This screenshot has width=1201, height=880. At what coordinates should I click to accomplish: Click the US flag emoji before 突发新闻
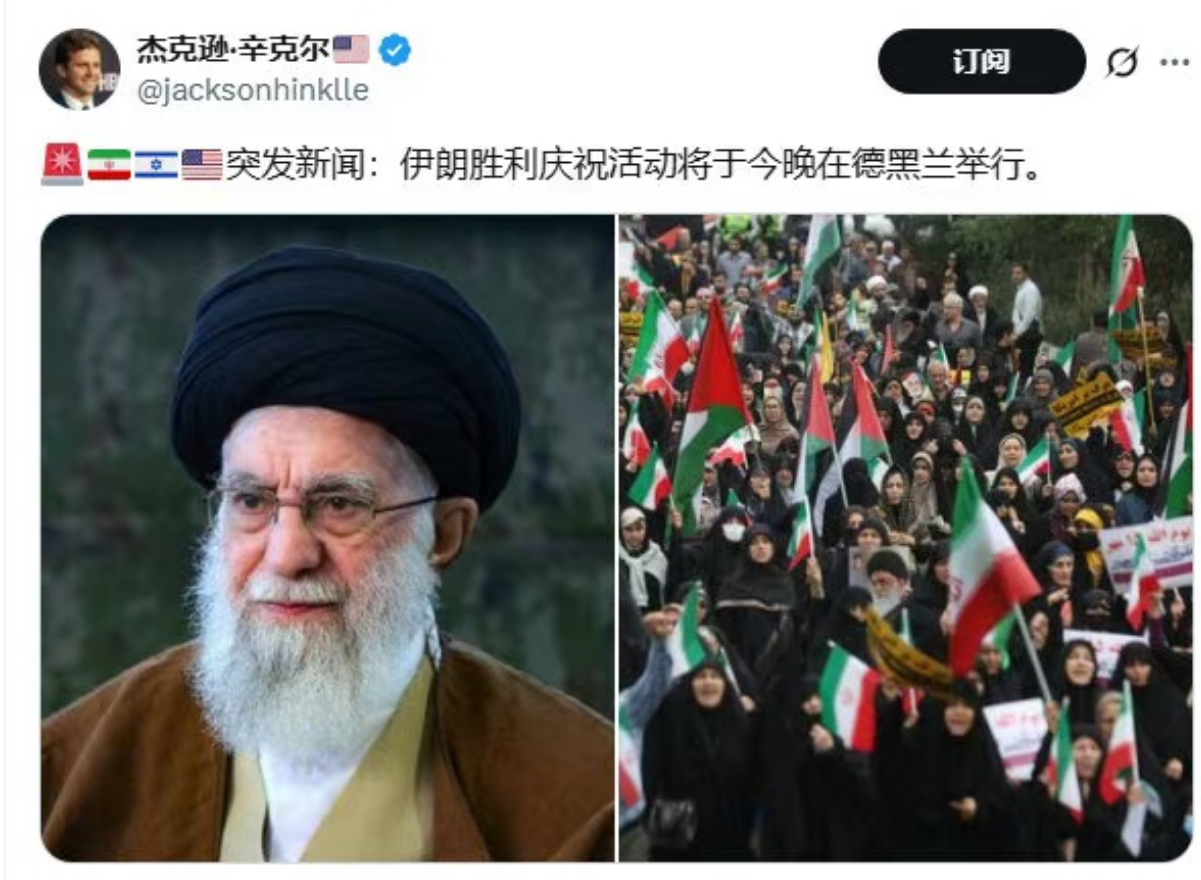click(x=202, y=165)
